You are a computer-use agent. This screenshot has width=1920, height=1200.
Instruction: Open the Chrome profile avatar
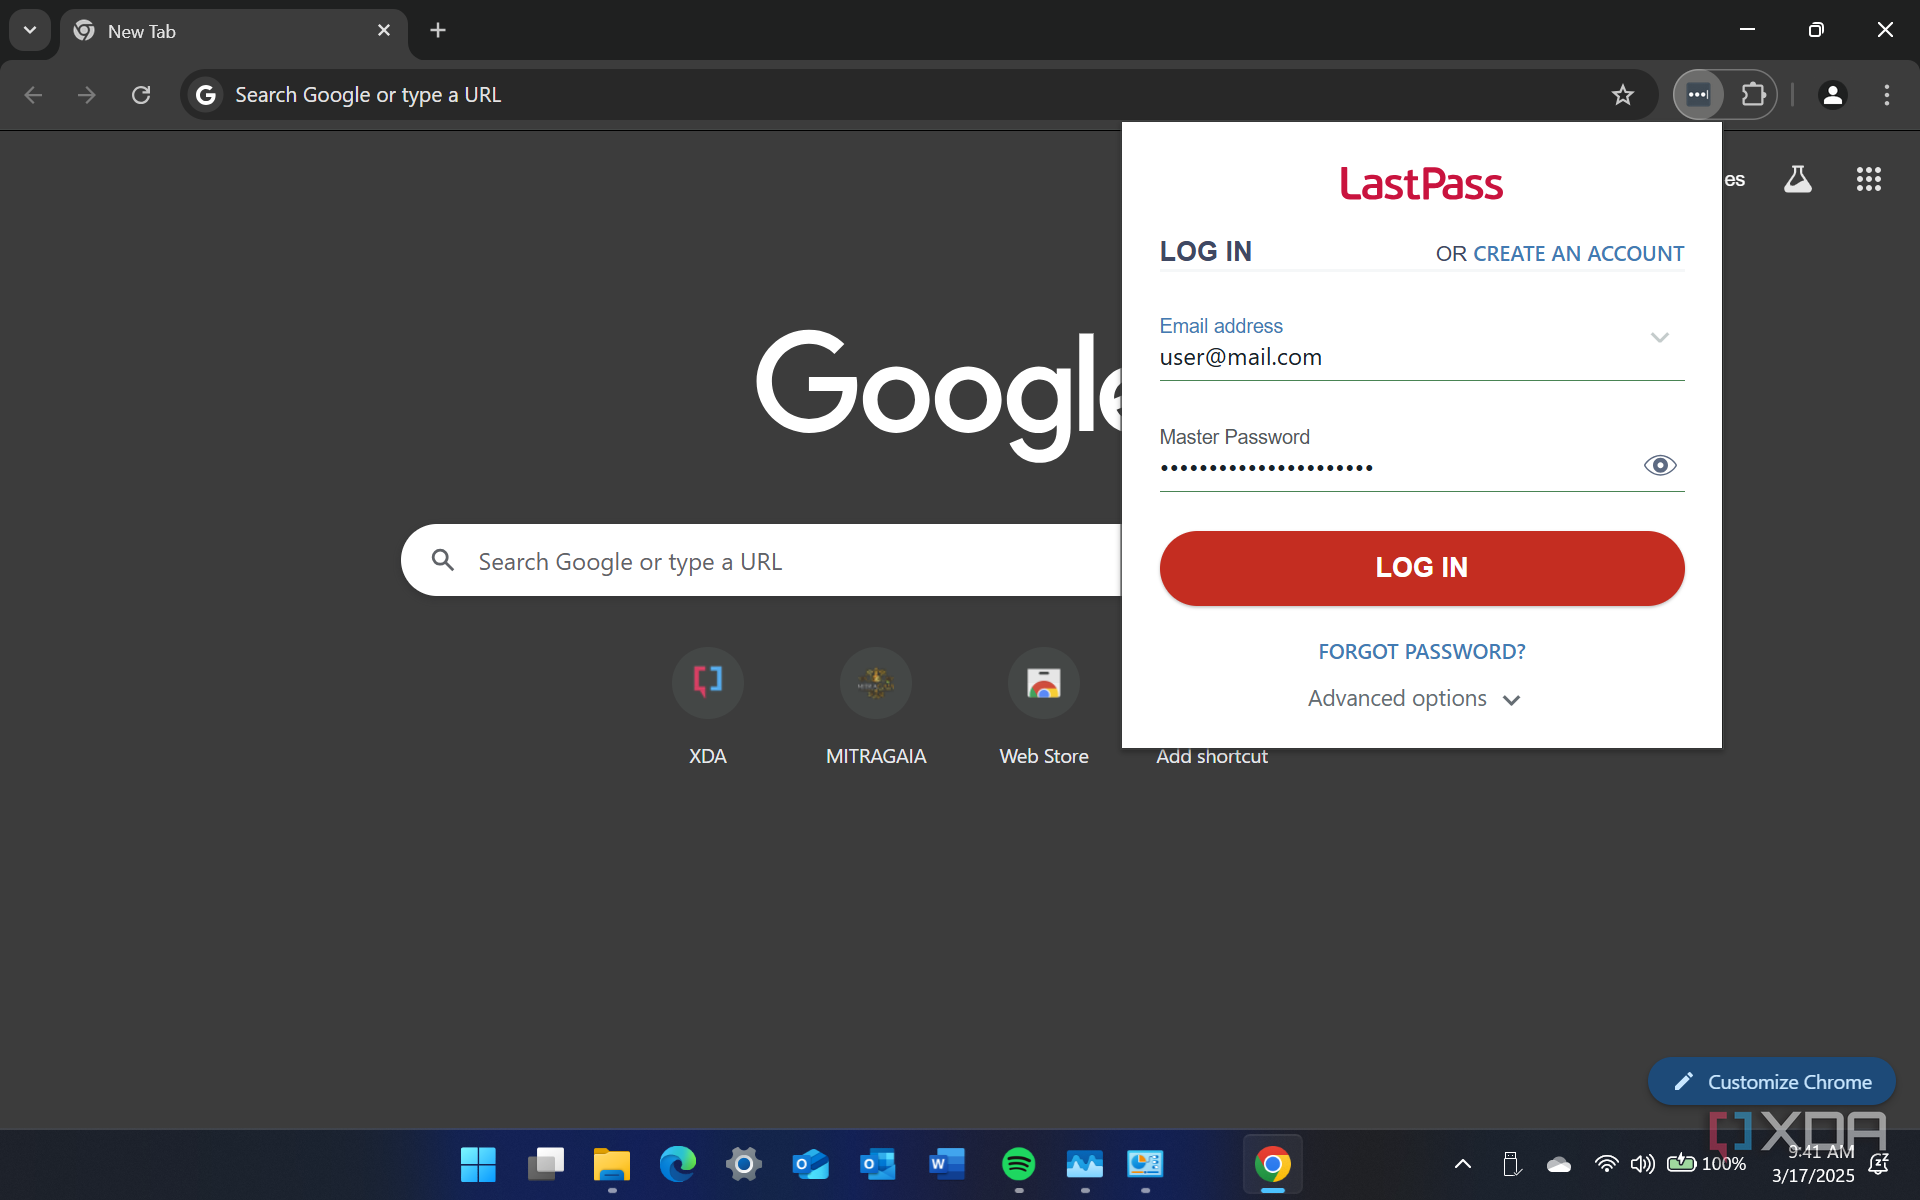point(1832,95)
